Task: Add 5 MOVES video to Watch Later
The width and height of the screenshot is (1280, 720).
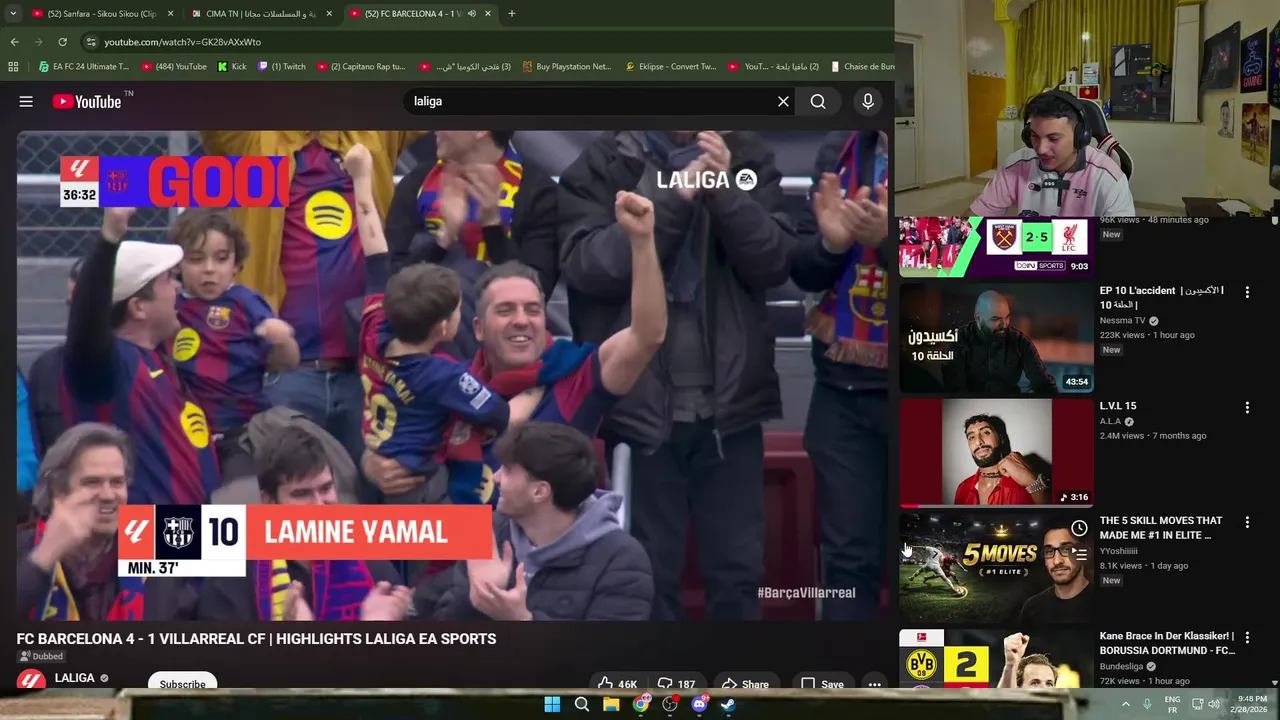Action: coord(1079,528)
